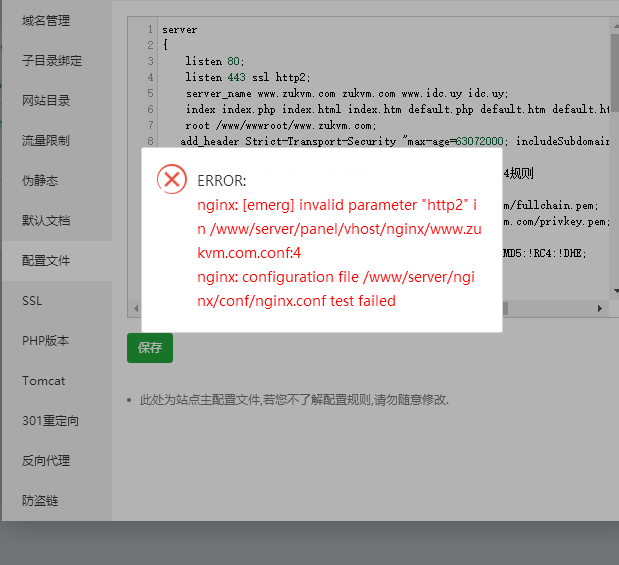Click line number 4 in gutter
Screen dimensions: 619x565
click(150, 77)
